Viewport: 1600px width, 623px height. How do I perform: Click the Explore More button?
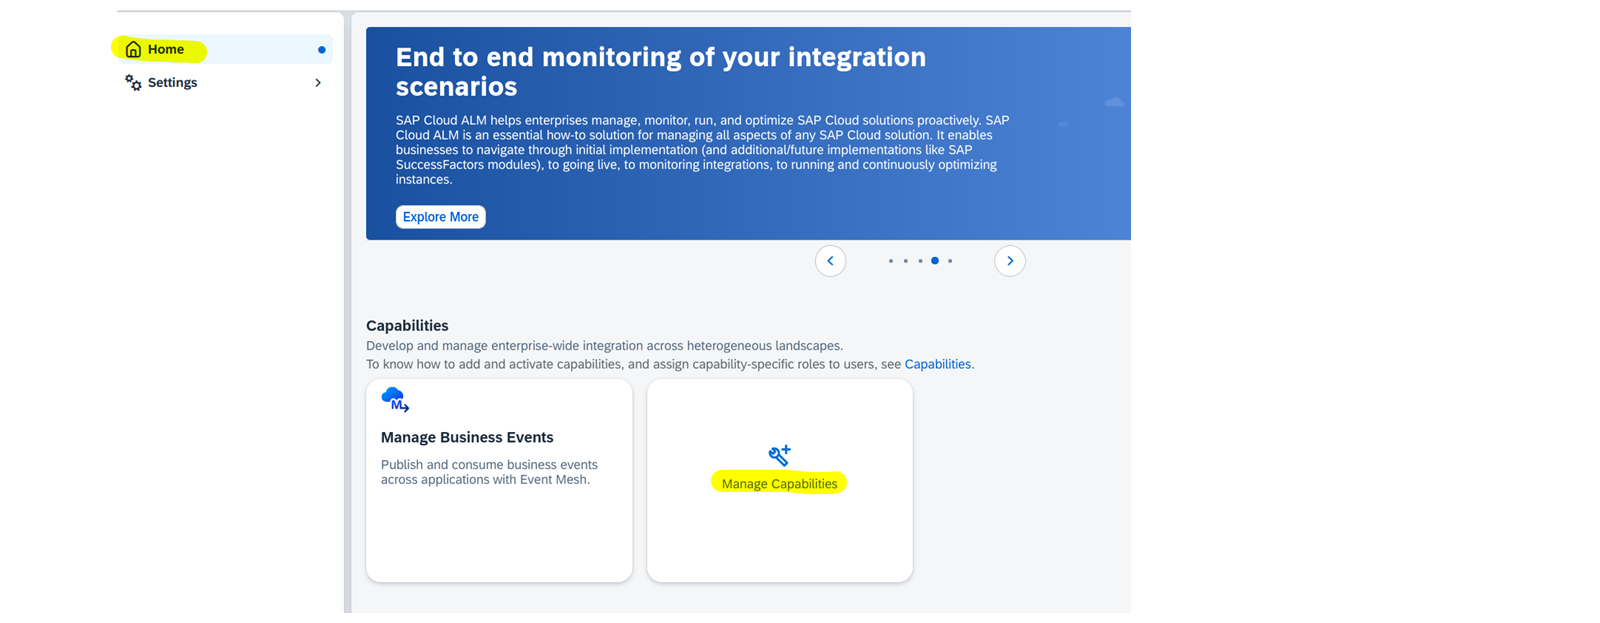[441, 217]
